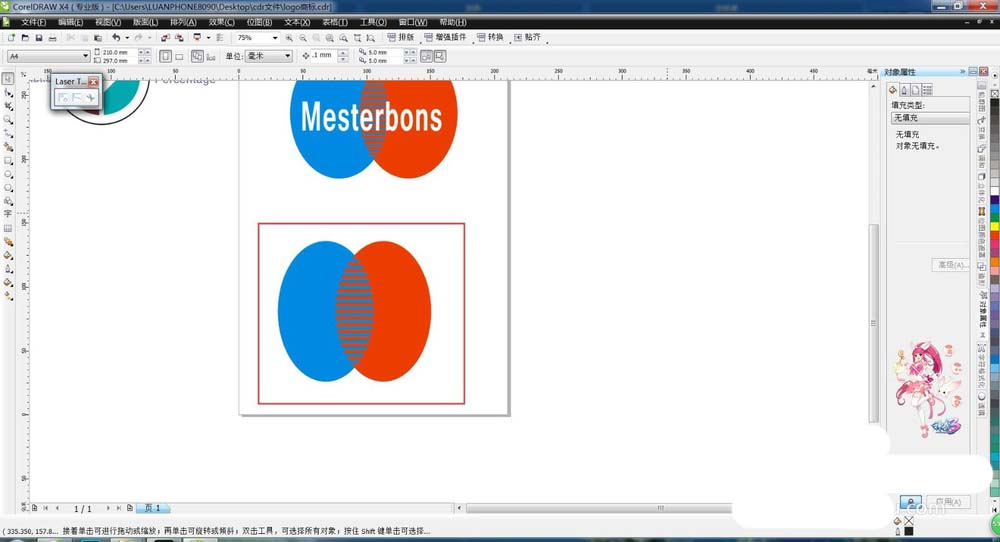Click the 增强插件 toolbar button

pyautogui.click(x=446, y=38)
